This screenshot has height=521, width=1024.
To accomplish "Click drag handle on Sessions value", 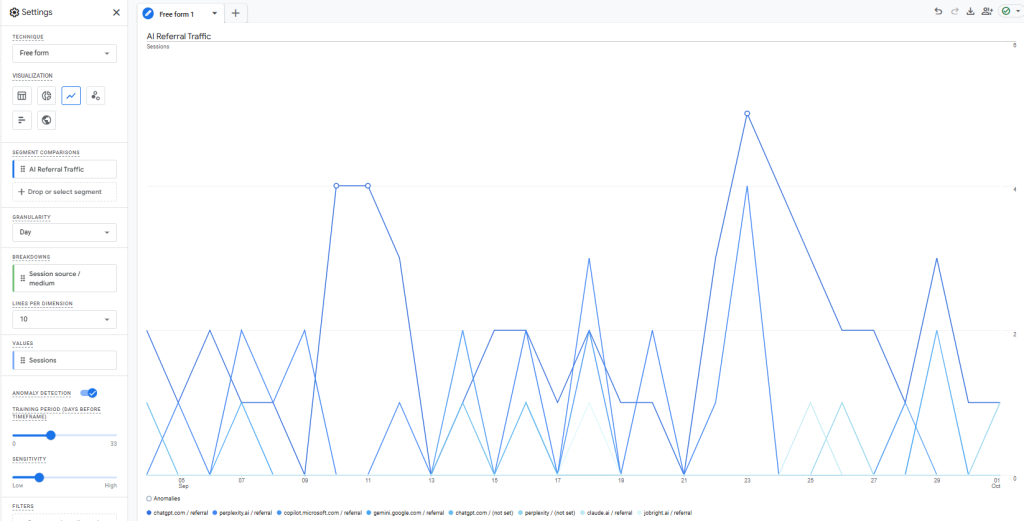I will (23, 360).
